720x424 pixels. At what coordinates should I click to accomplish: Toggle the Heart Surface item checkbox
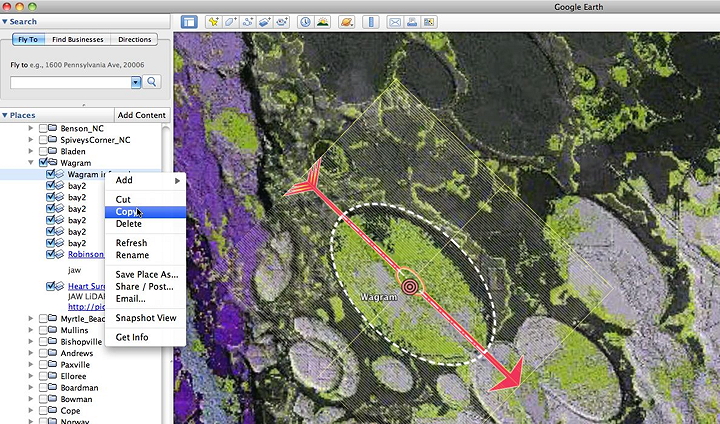click(x=50, y=287)
